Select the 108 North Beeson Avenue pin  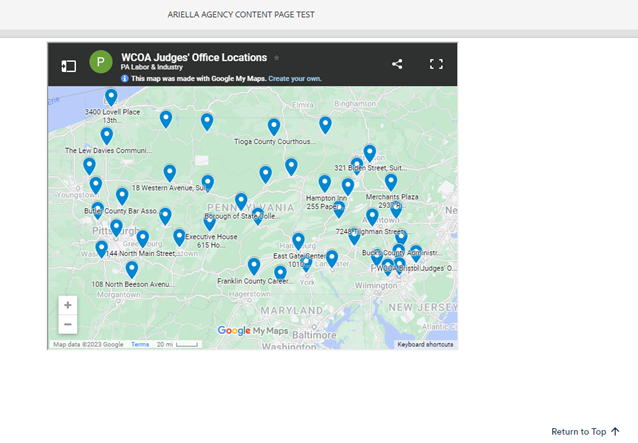click(131, 270)
